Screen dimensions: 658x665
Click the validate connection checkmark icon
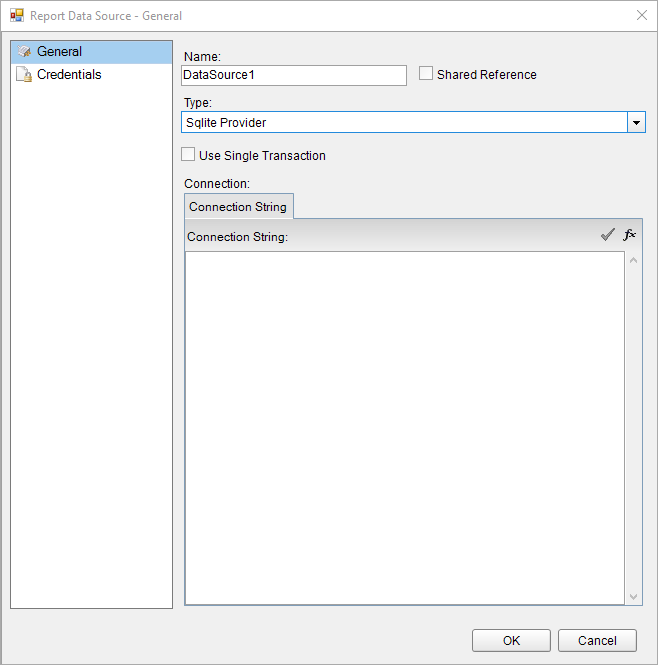click(608, 235)
